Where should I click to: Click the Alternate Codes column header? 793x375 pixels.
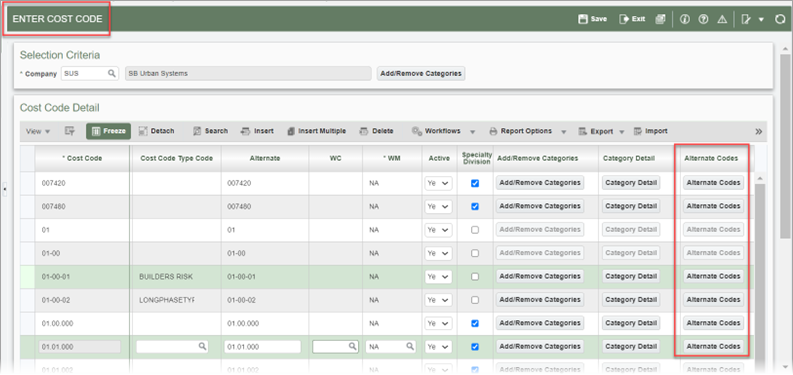[711, 158]
